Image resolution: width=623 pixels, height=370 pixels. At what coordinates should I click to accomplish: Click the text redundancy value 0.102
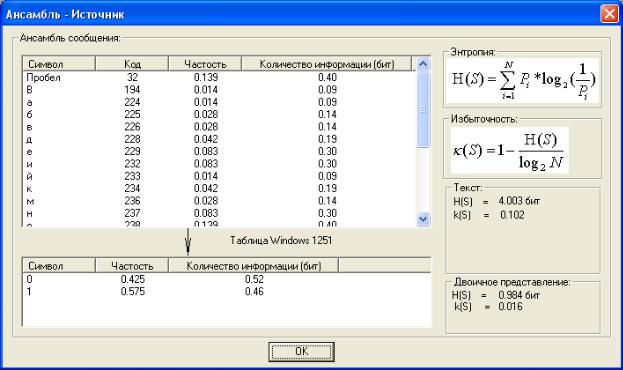click(x=512, y=215)
